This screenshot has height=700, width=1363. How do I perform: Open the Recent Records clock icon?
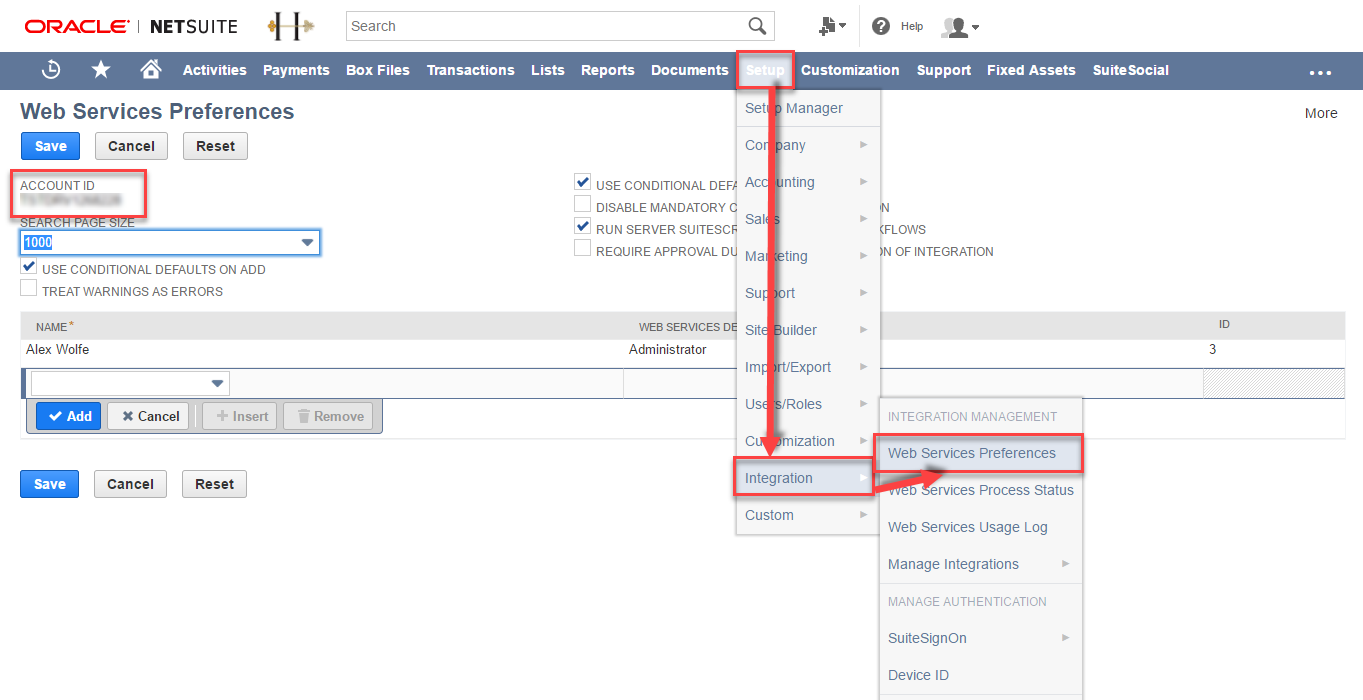50,70
